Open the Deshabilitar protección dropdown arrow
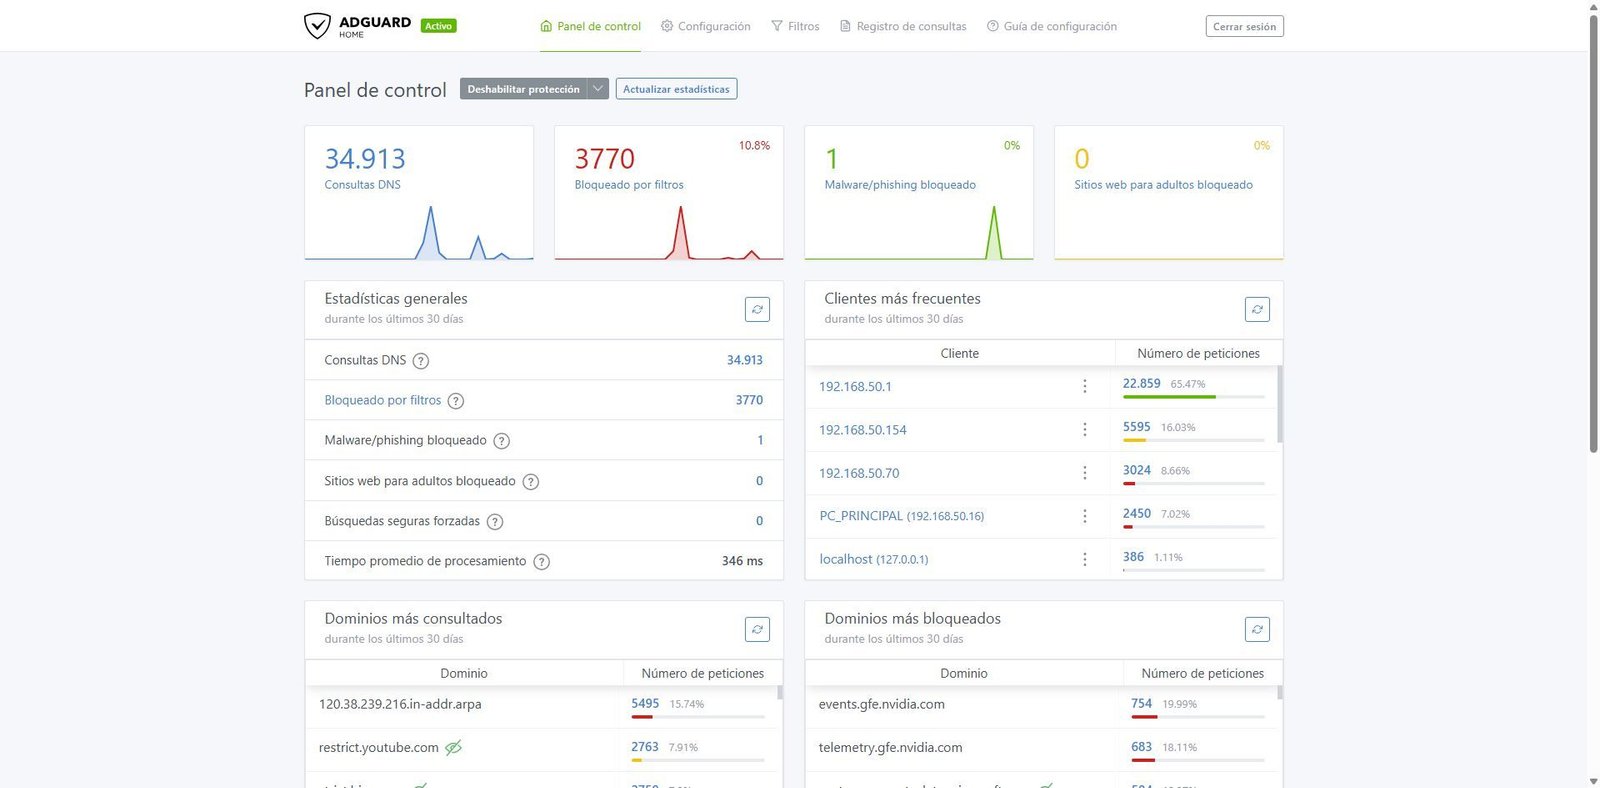 598,89
